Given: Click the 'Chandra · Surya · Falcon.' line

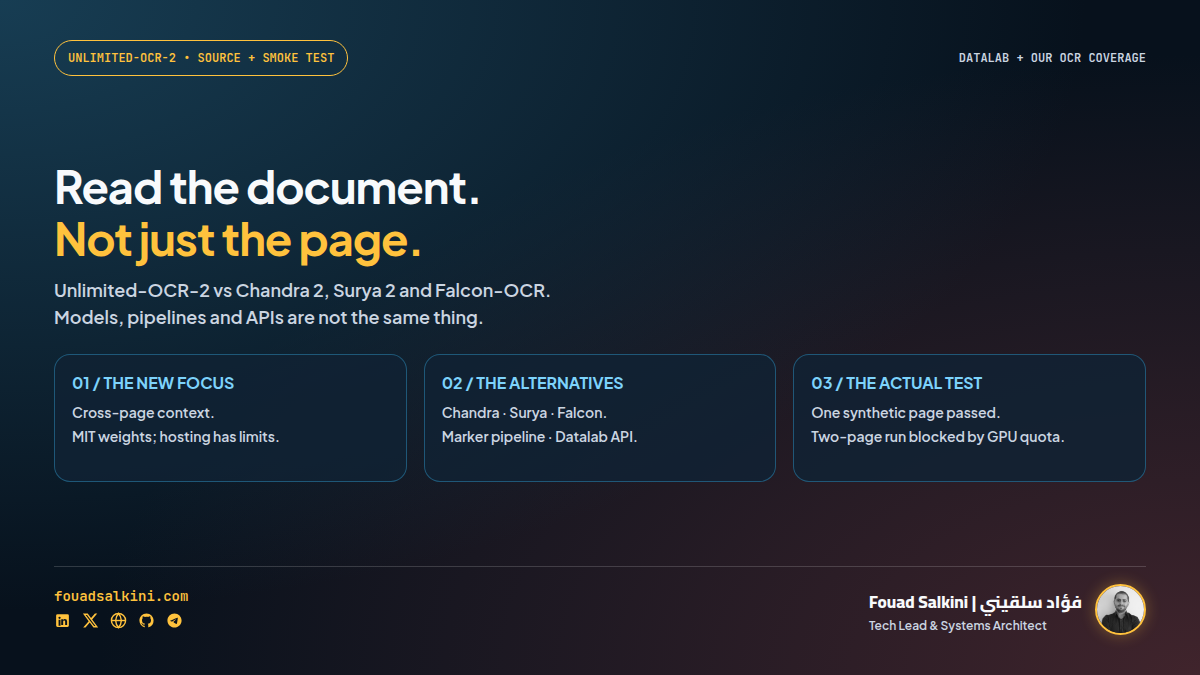Looking at the screenshot, I should (x=524, y=413).
